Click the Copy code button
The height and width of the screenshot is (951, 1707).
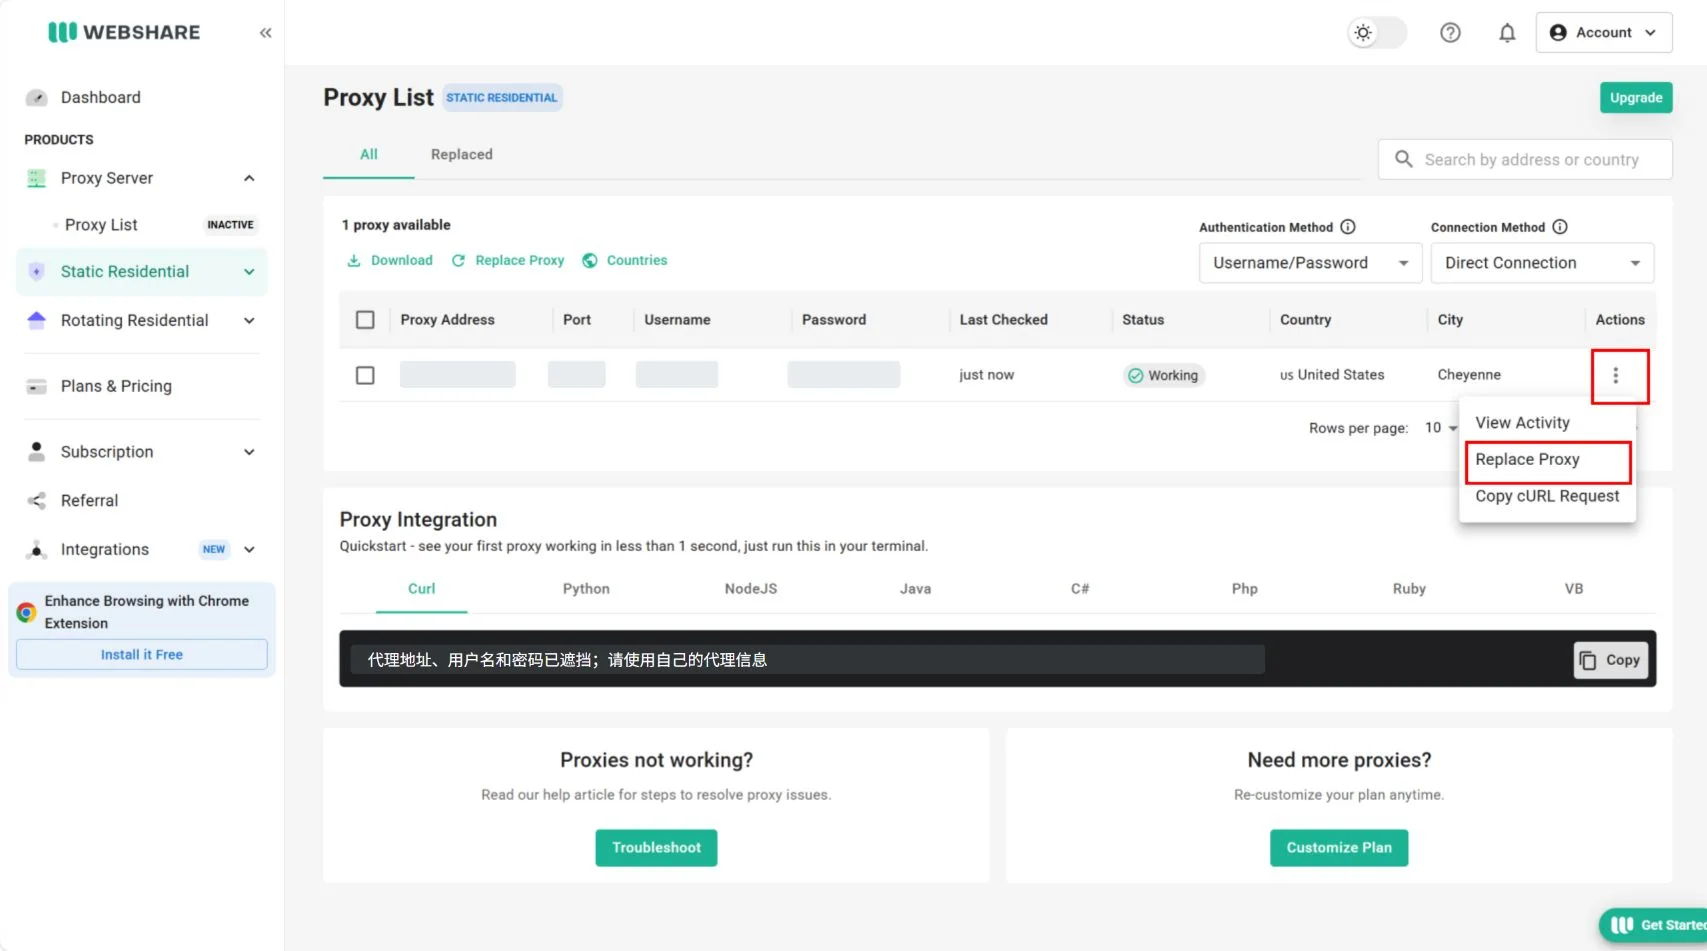point(1610,660)
